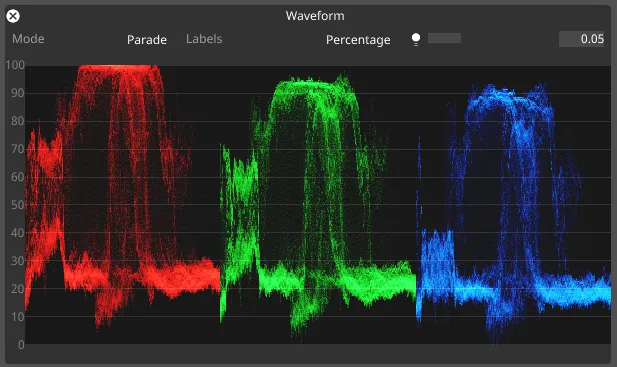The image size is (617, 367).
Task: Click the 50 scale label
Action: pyautogui.click(x=18, y=205)
